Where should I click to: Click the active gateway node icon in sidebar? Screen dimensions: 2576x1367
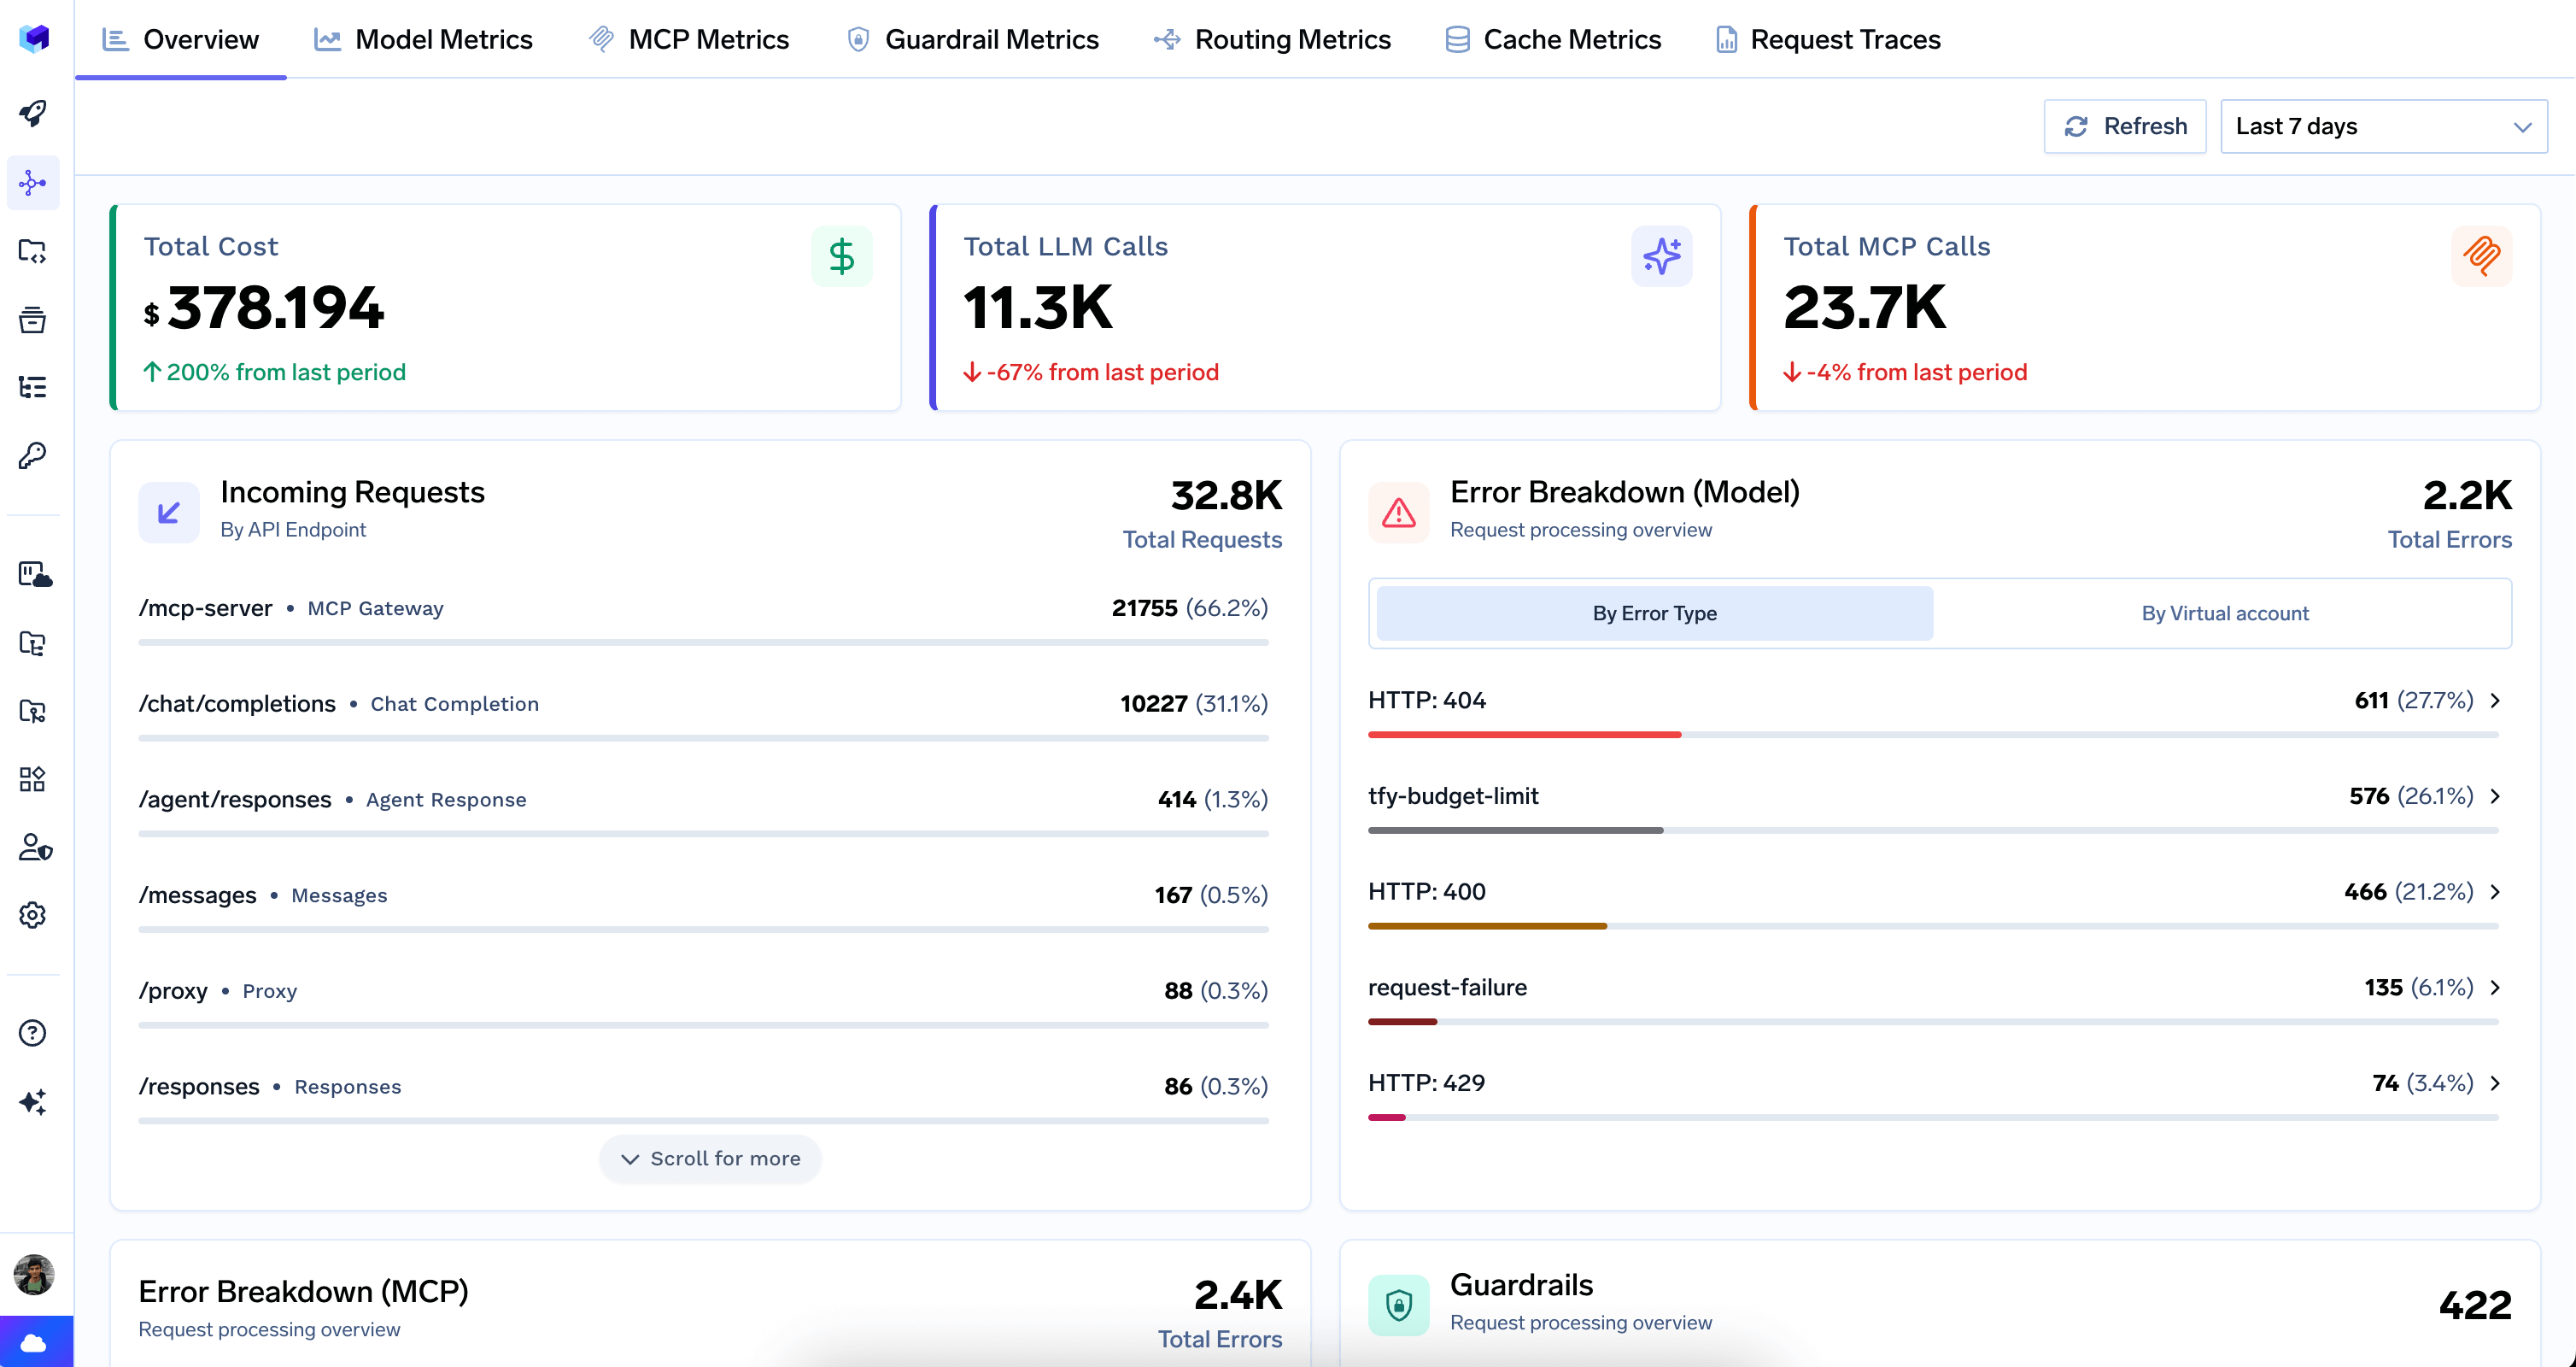pos(33,183)
